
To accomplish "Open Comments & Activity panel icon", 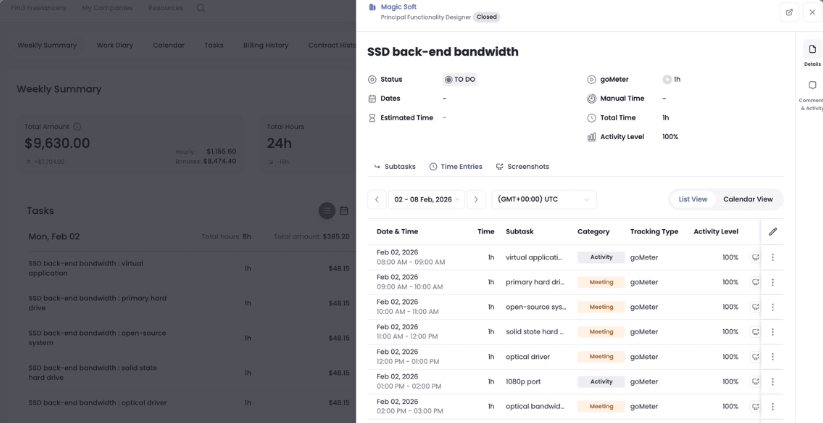I will click(x=812, y=86).
